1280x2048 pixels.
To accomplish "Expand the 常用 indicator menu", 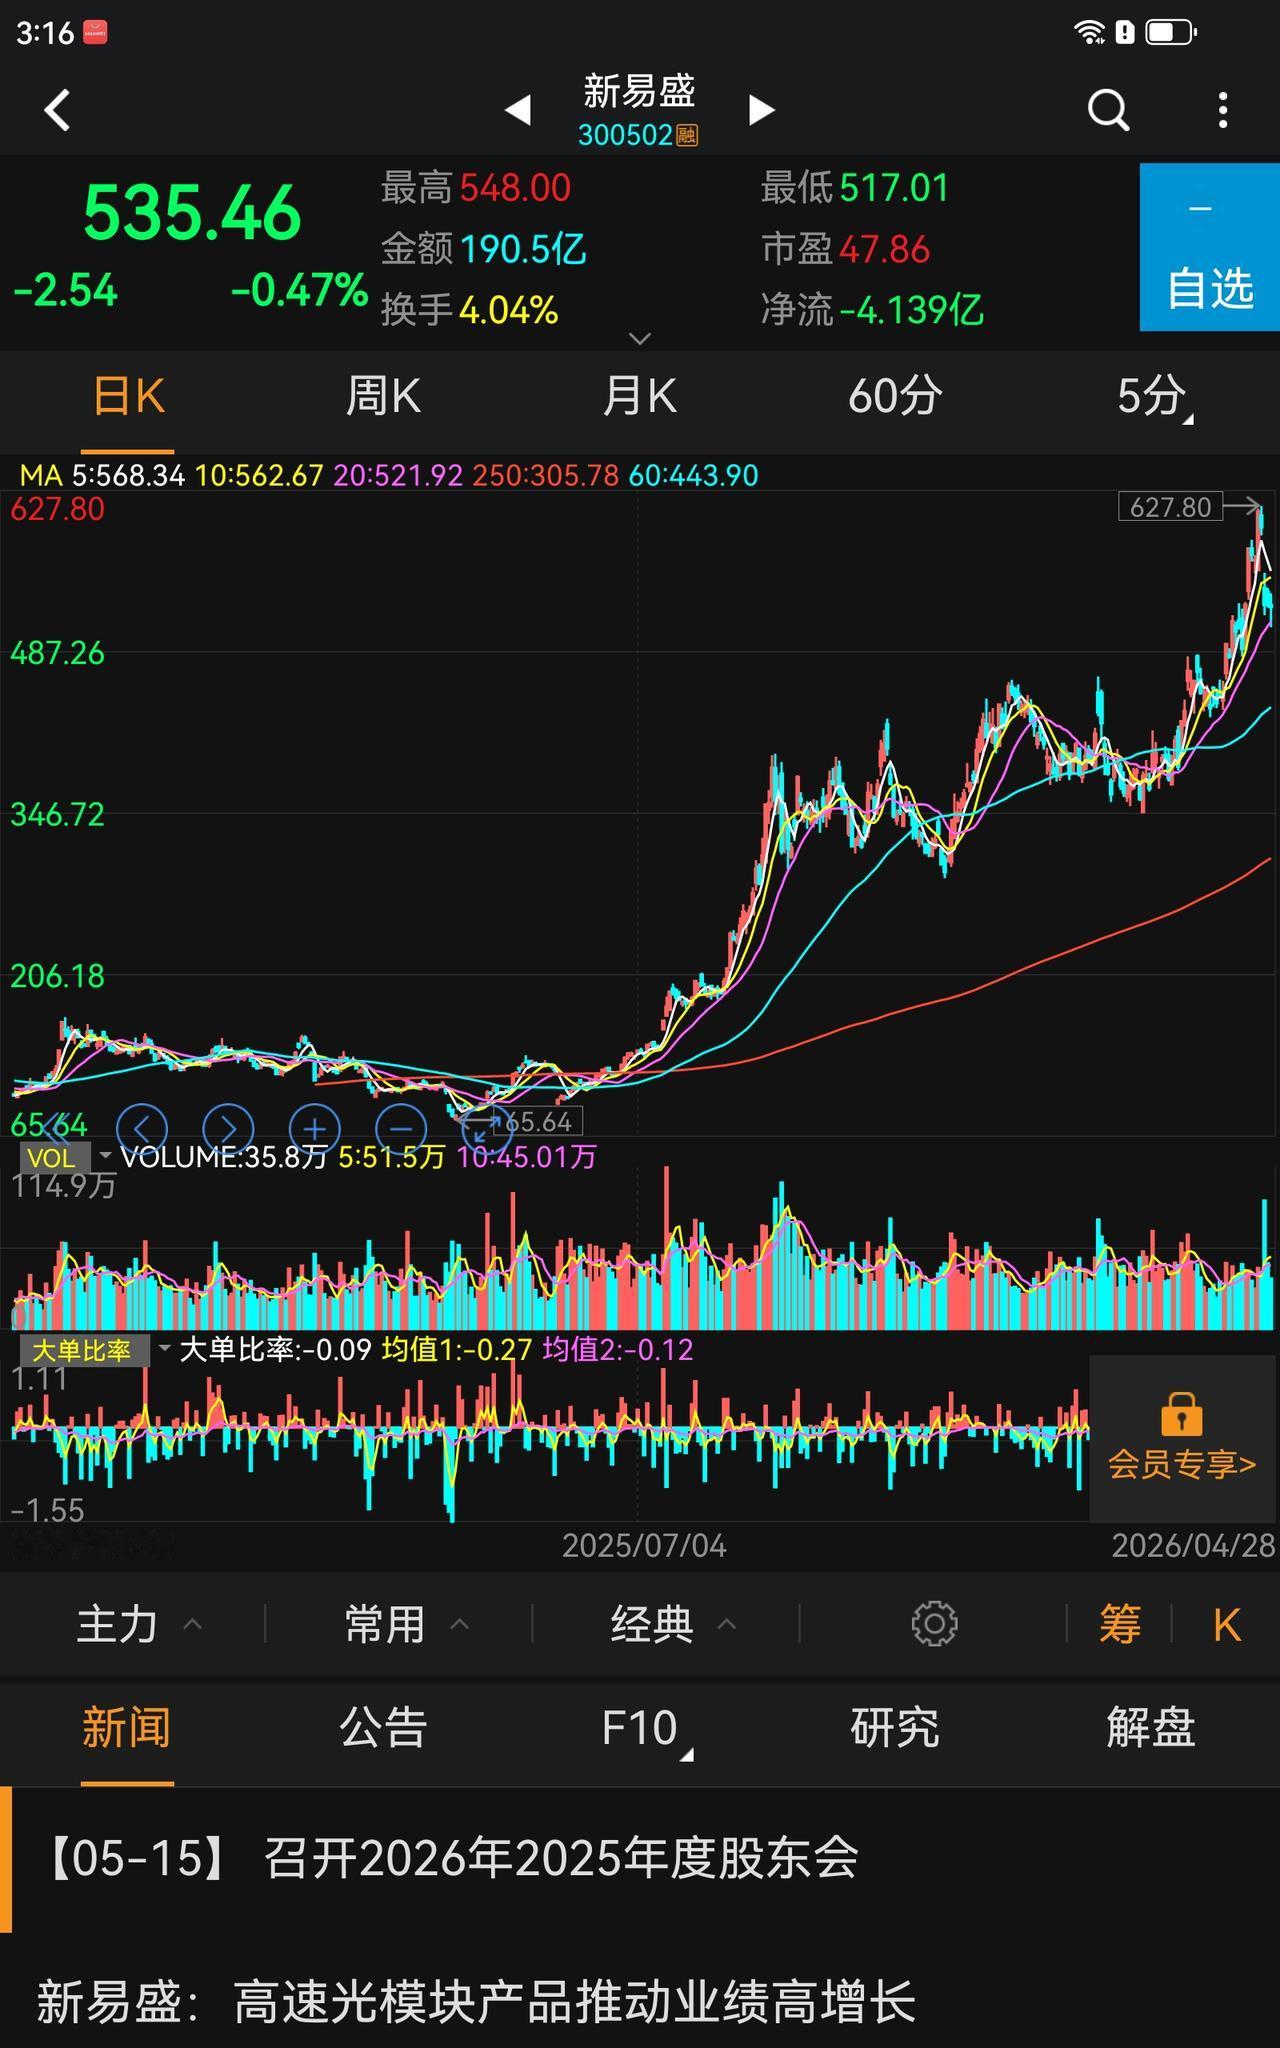I will pyautogui.click(x=407, y=1624).
